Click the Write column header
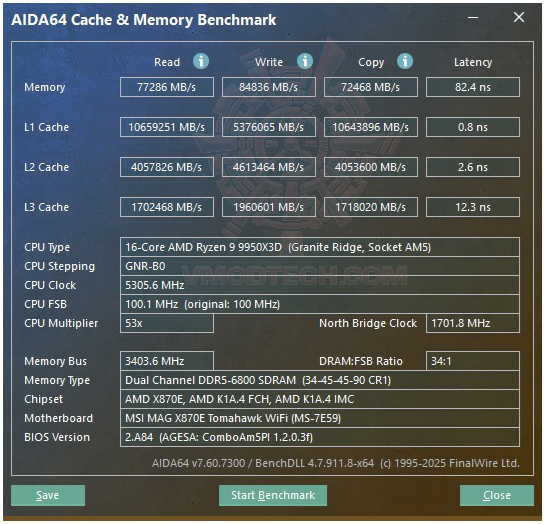544x524 pixels. coord(269,62)
